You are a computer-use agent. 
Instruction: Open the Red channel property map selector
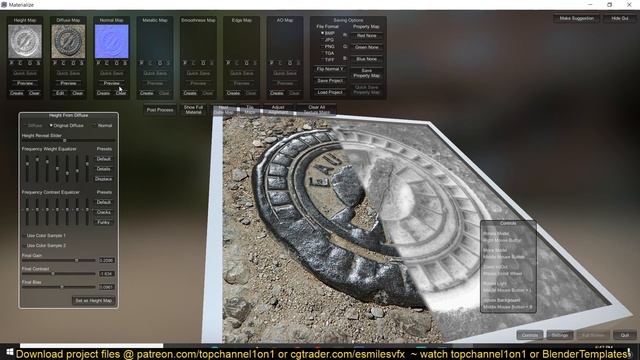tap(367, 36)
